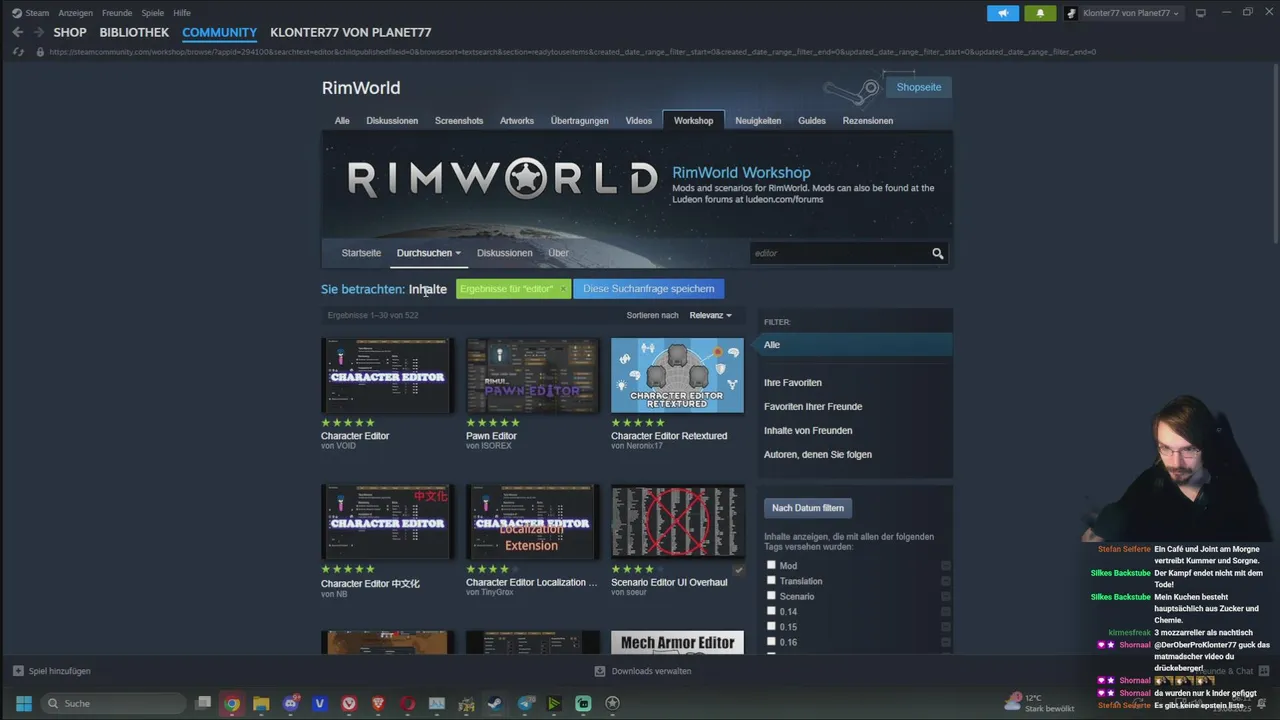Check the 0.14 version checkbox
This screenshot has width=1280, height=720.
(x=771, y=610)
